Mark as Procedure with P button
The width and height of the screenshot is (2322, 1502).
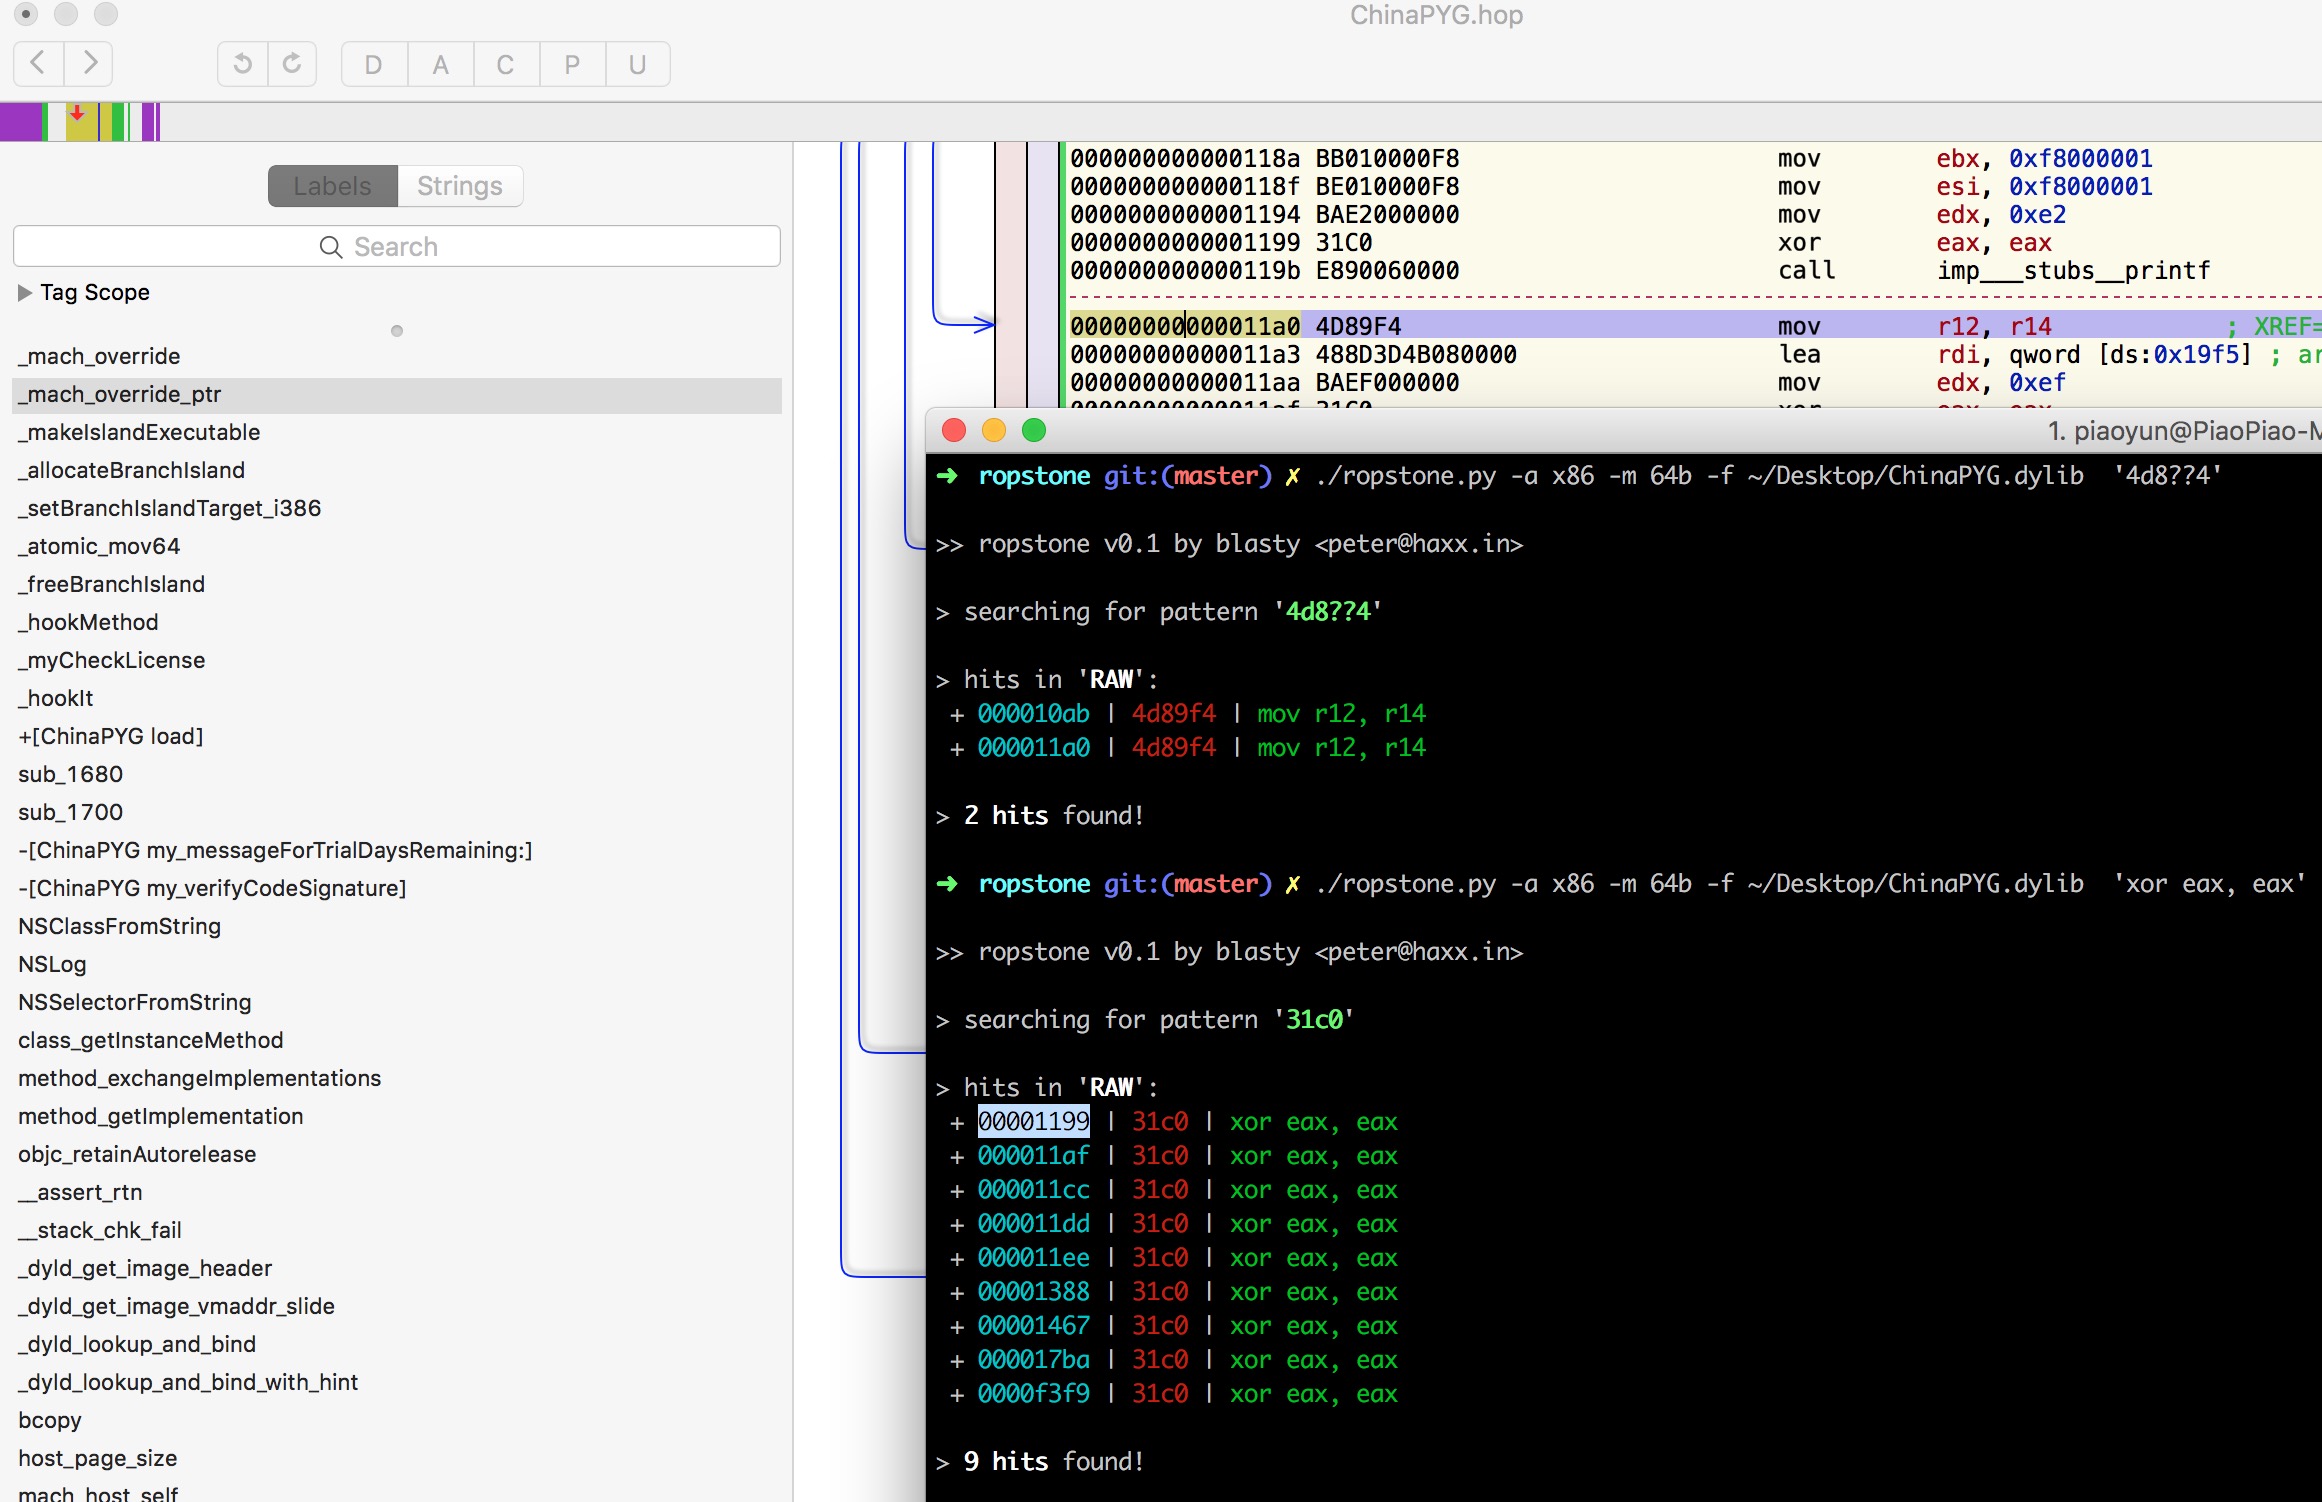572,65
